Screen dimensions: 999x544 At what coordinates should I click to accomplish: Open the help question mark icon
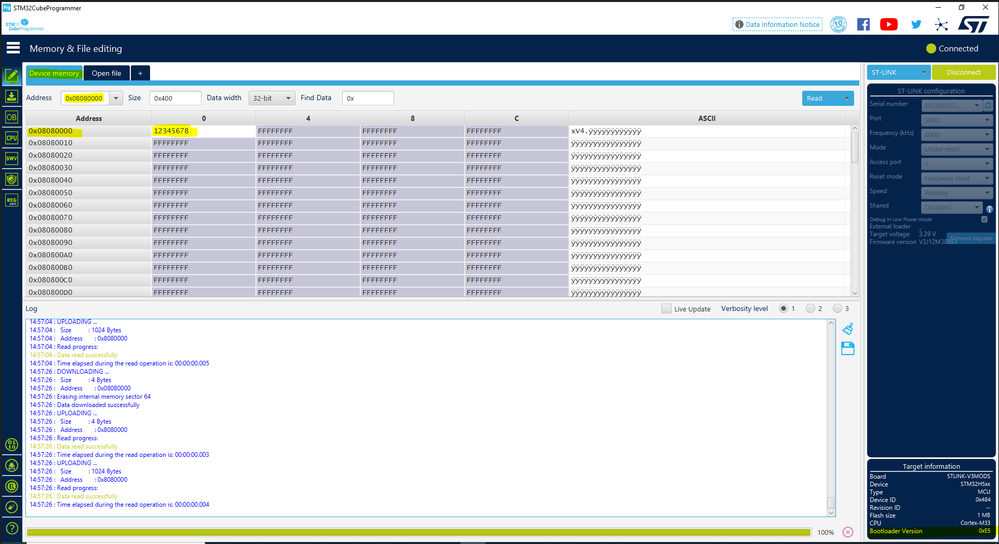pyautogui.click(x=11, y=528)
